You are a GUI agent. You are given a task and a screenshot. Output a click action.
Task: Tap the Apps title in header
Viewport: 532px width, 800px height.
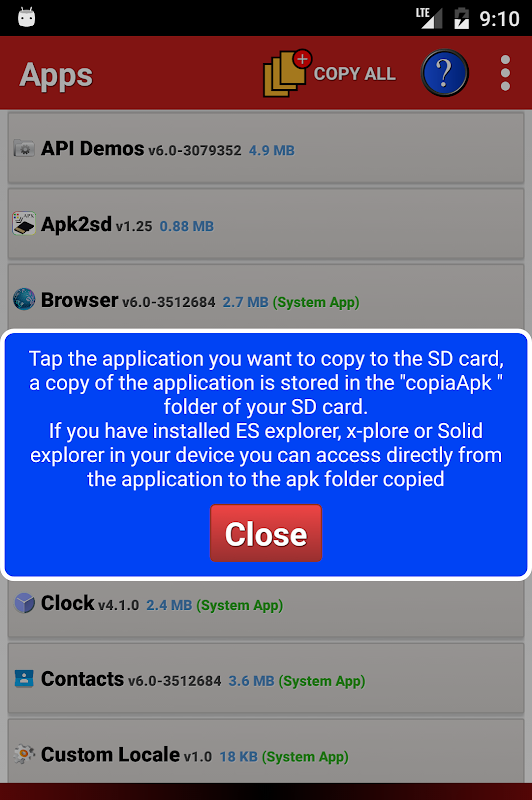pos(56,75)
